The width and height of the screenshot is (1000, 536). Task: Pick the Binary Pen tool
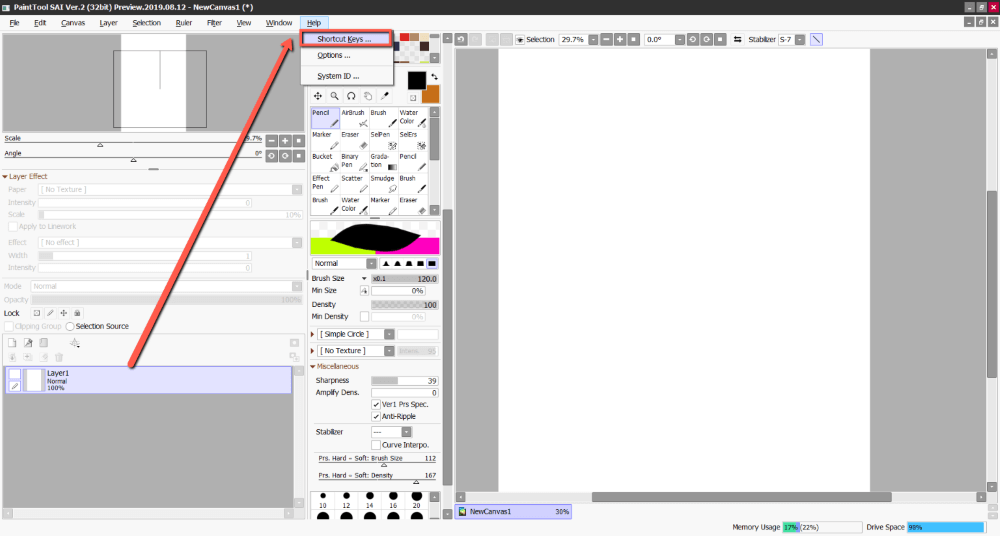tap(354, 161)
